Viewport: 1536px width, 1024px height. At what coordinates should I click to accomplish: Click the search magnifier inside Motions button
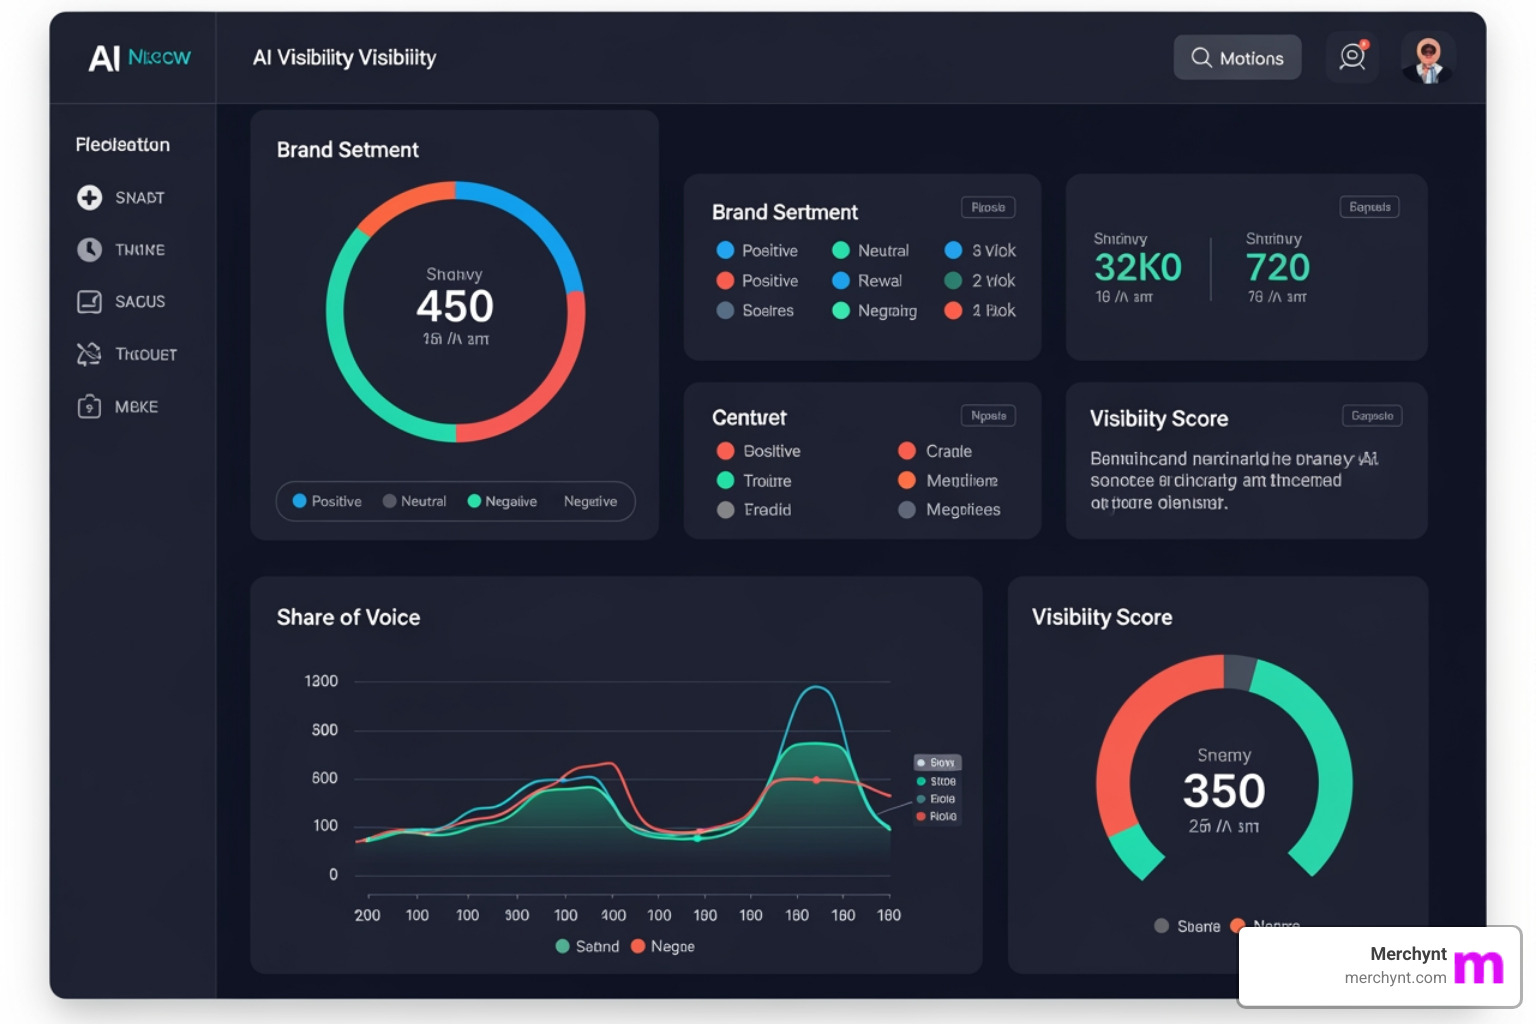point(1201,57)
